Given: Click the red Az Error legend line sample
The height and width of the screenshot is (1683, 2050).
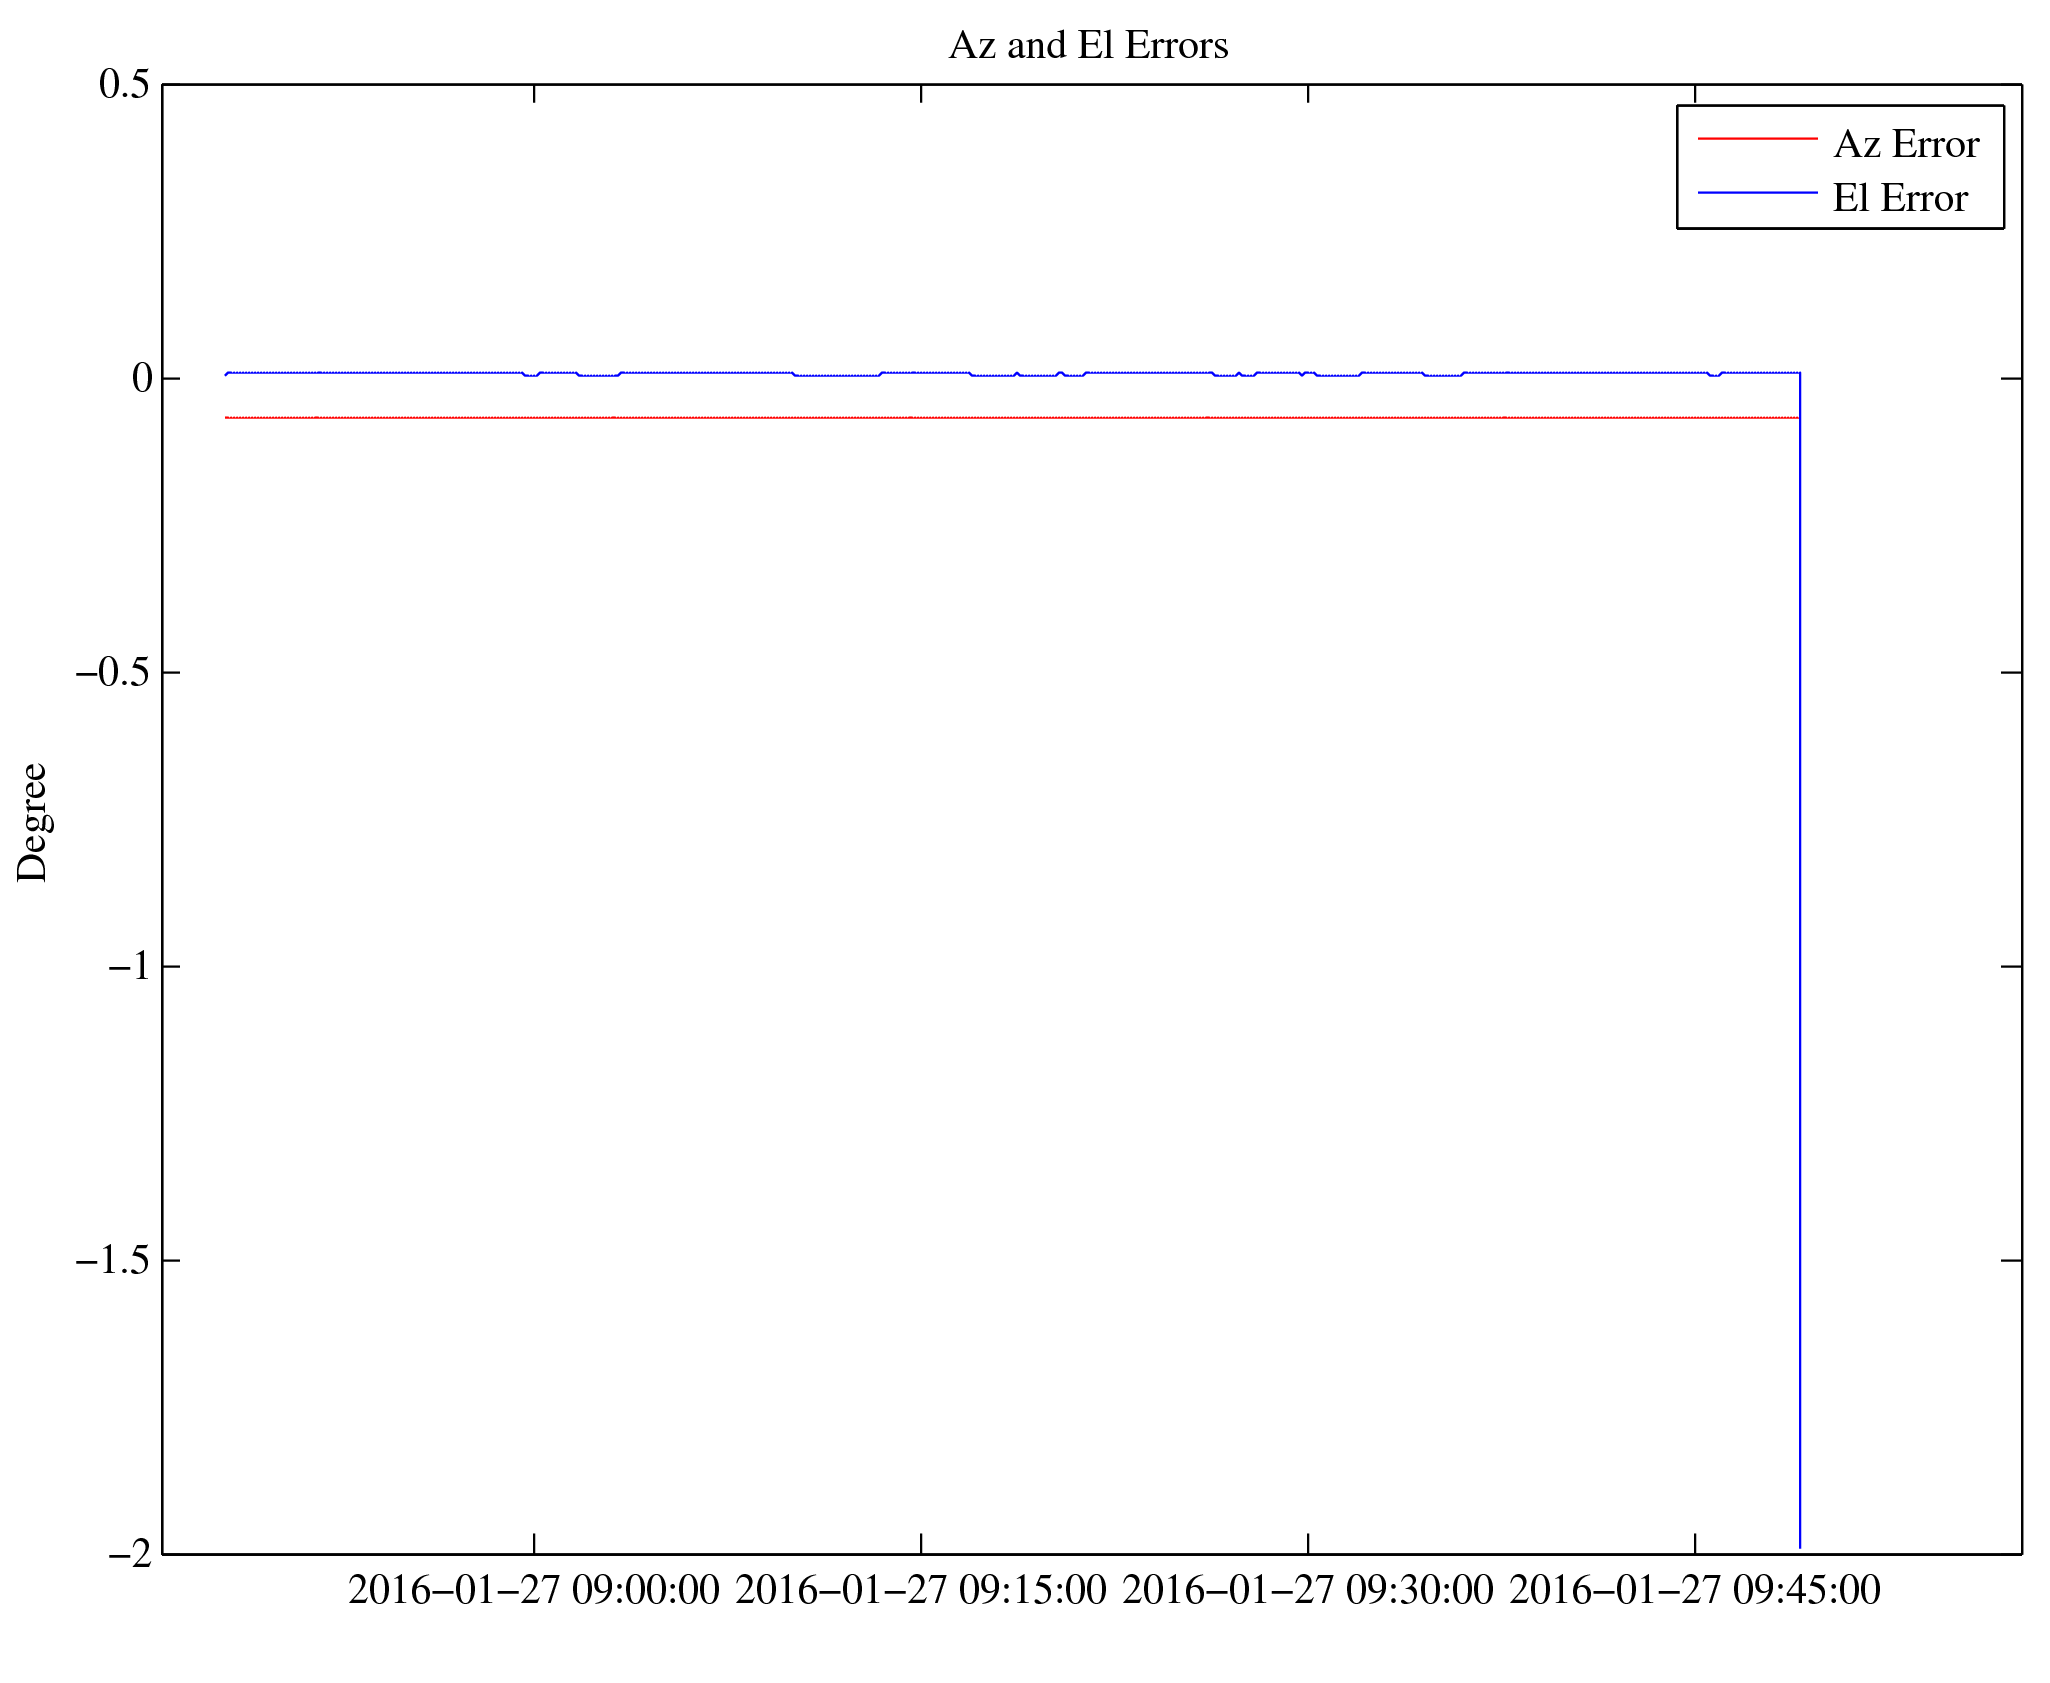Looking at the screenshot, I should (1757, 138).
